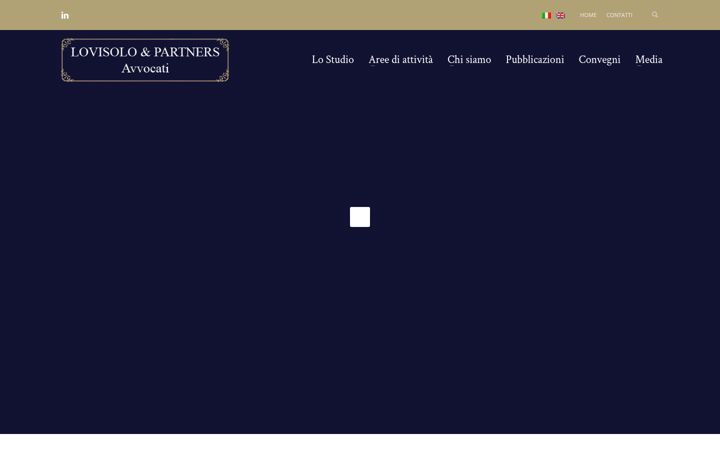
Task: Open the CONTATTI link
Action: (x=619, y=15)
